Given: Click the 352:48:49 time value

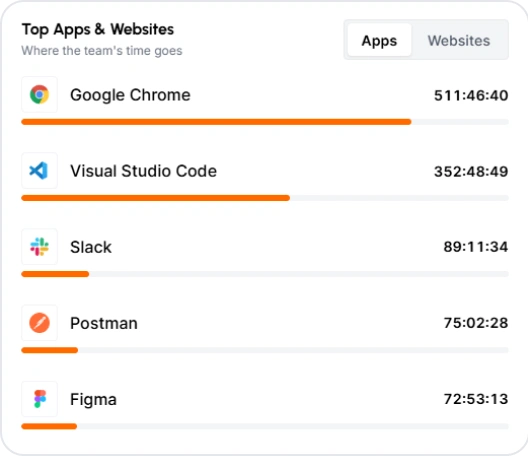Looking at the screenshot, I should (471, 171).
